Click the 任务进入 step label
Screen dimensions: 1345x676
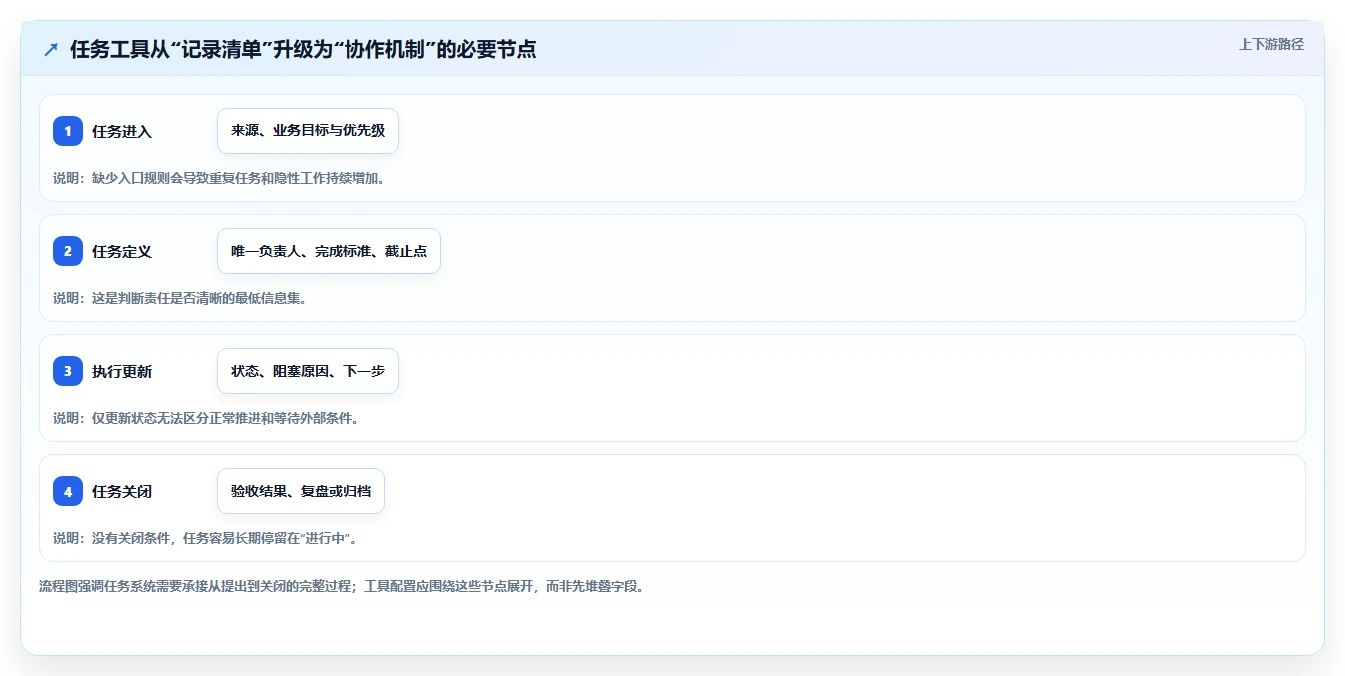coord(122,131)
